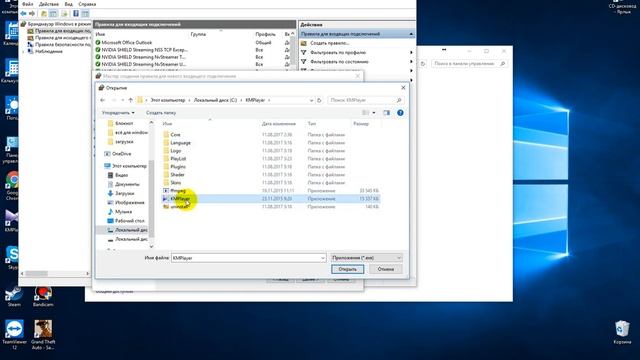640x360 pixels.
Task: Select Изображения in the navigation pane
Action: pyautogui.click(x=129, y=202)
